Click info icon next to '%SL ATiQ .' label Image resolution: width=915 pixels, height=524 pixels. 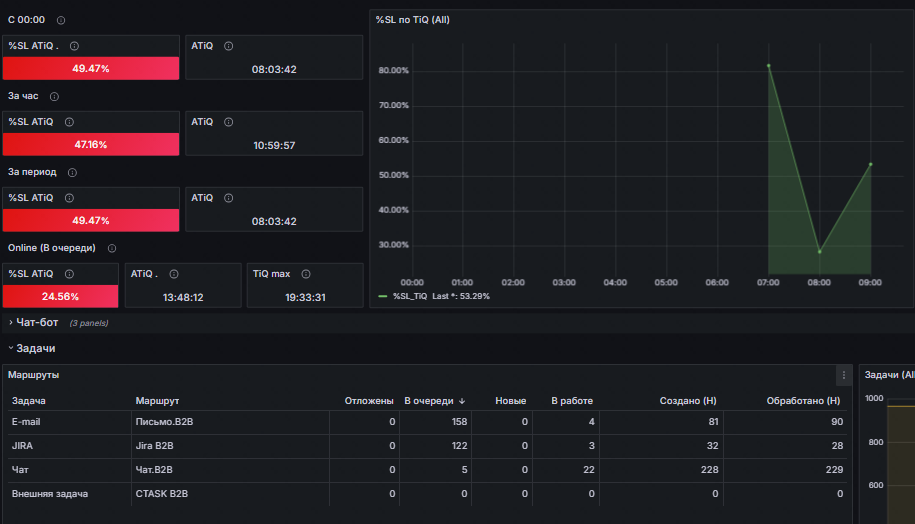(x=74, y=46)
